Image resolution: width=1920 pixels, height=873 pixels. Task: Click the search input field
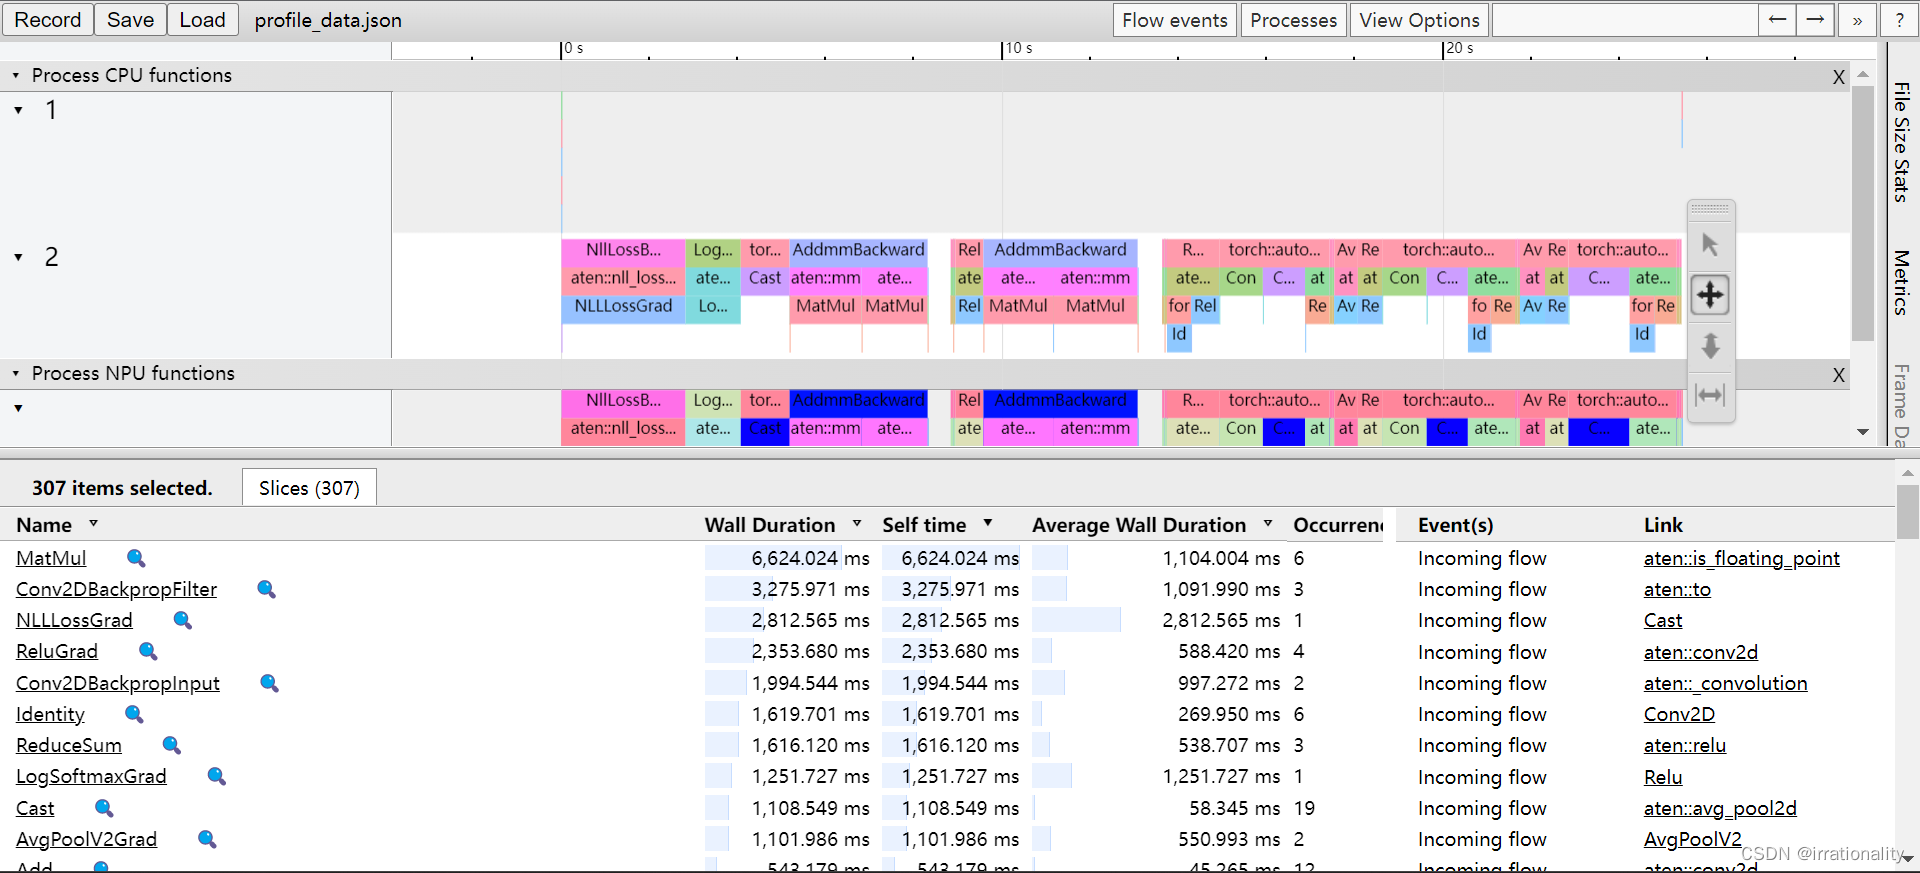coord(1625,20)
